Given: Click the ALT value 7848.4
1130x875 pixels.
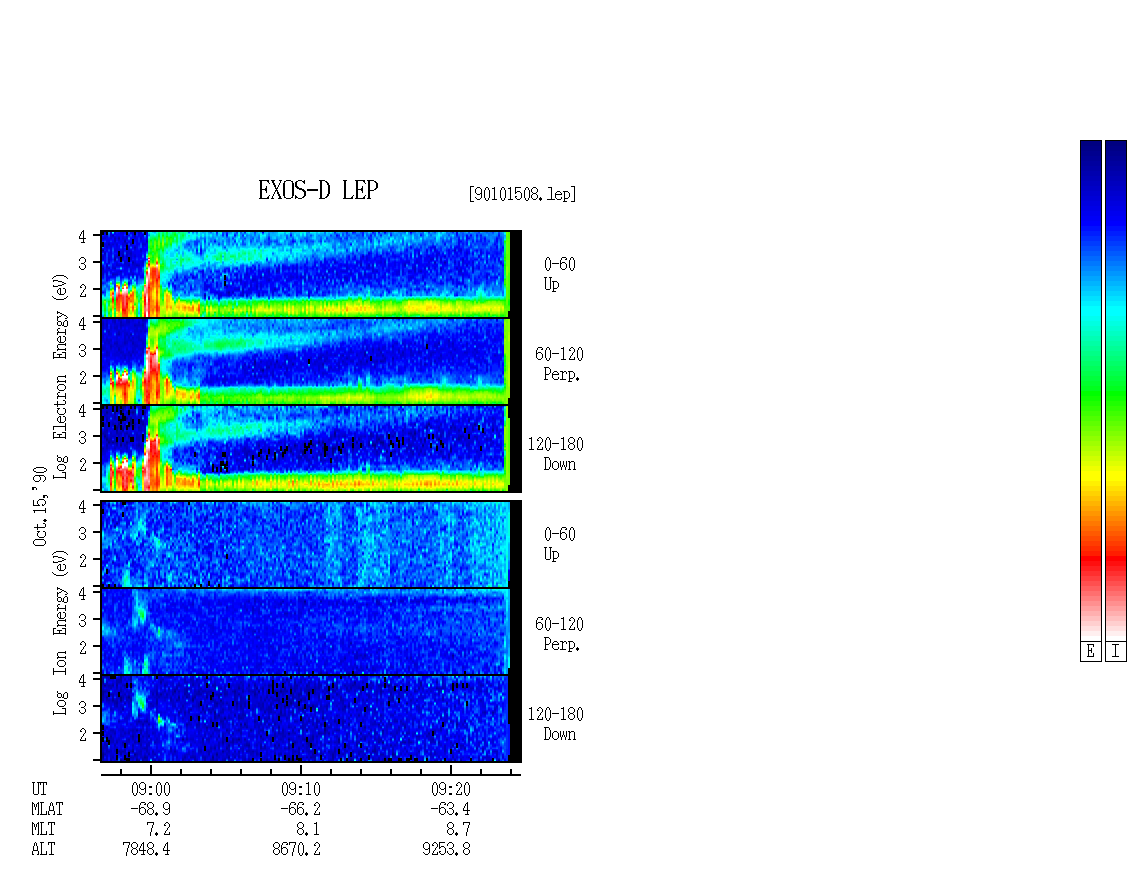Looking at the screenshot, I should (x=146, y=850).
